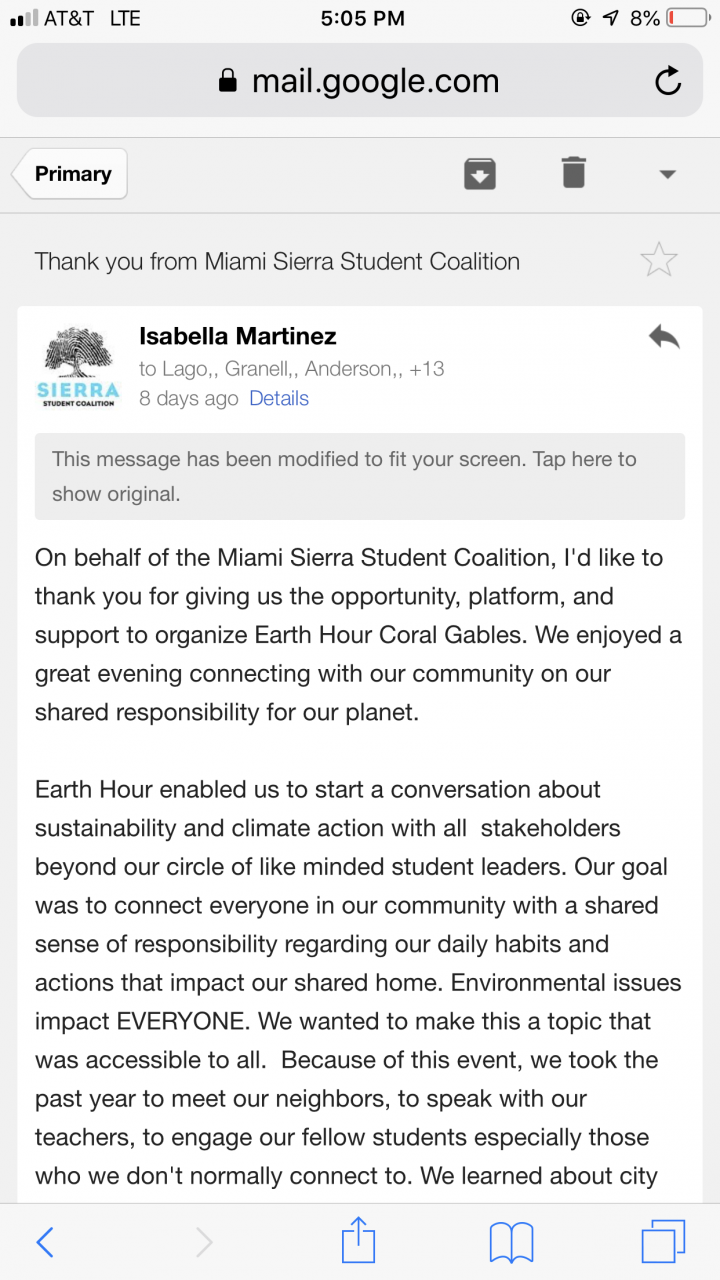
Task: Star the Thank you email
Action: point(658,261)
